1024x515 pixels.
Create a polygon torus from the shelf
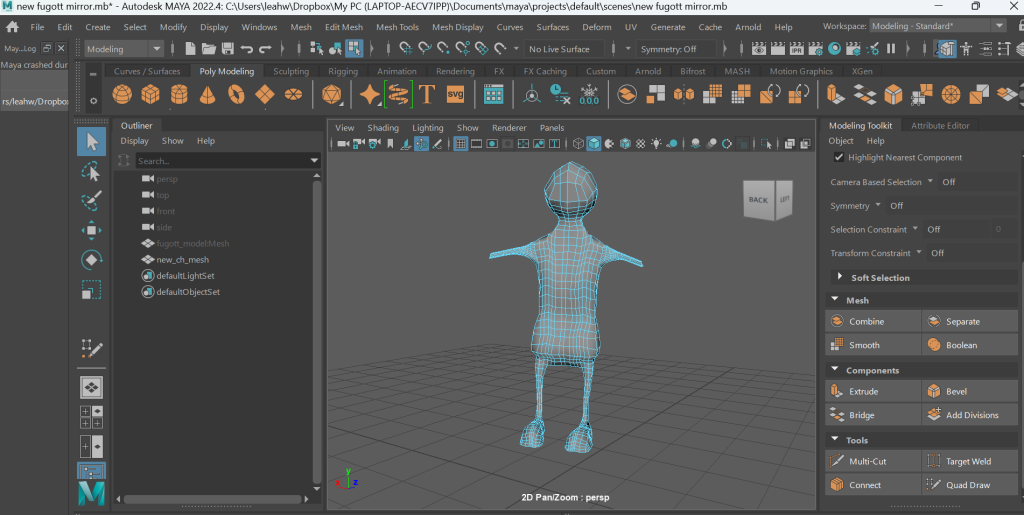coord(236,95)
